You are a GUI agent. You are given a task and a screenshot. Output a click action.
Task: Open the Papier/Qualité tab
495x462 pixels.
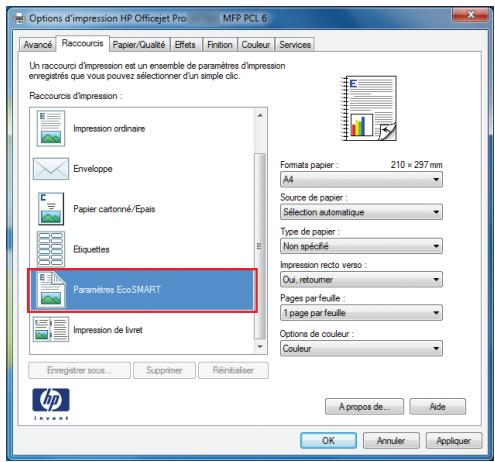pos(139,45)
